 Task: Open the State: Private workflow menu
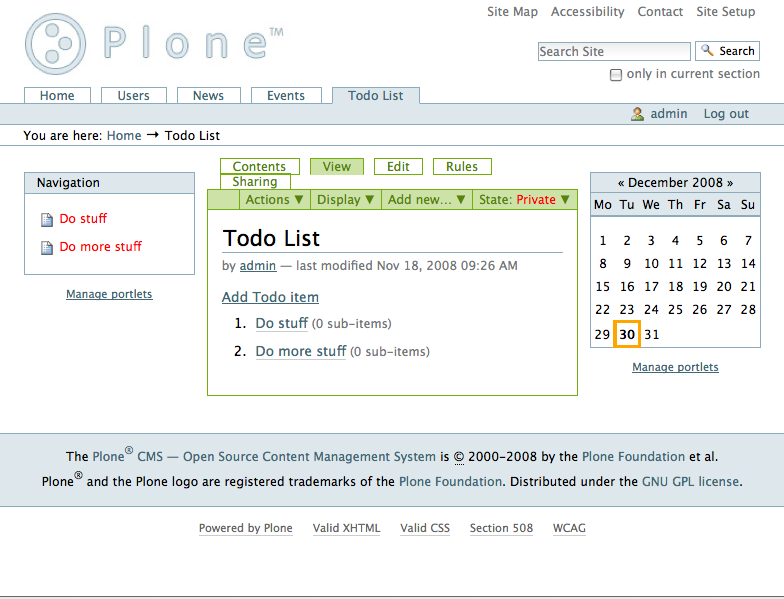click(x=524, y=200)
